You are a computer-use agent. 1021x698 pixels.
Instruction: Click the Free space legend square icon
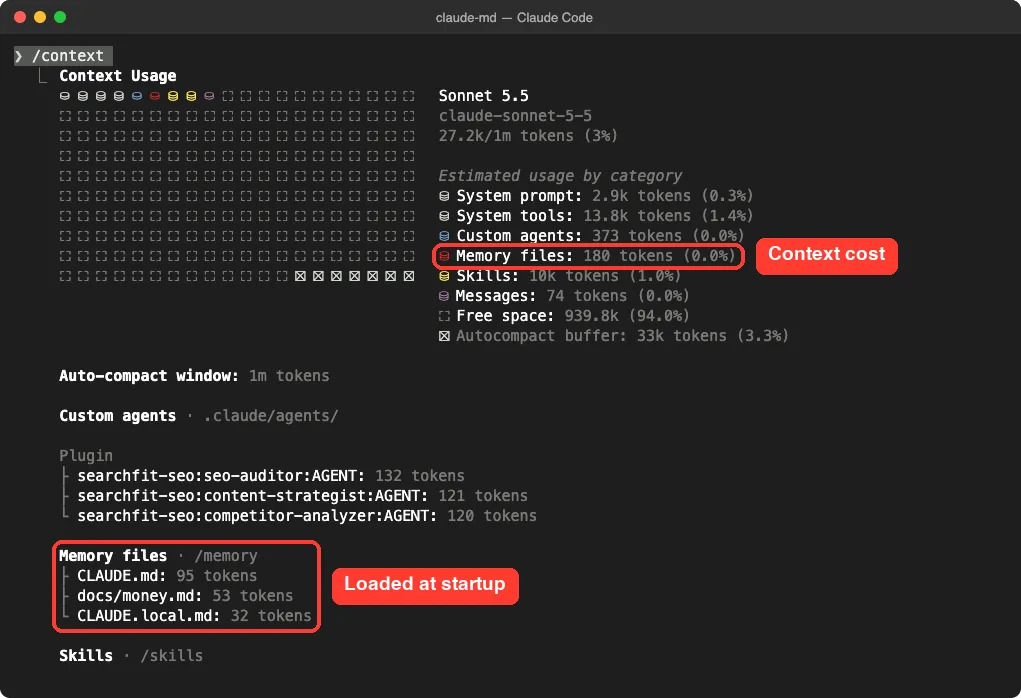pos(444,316)
